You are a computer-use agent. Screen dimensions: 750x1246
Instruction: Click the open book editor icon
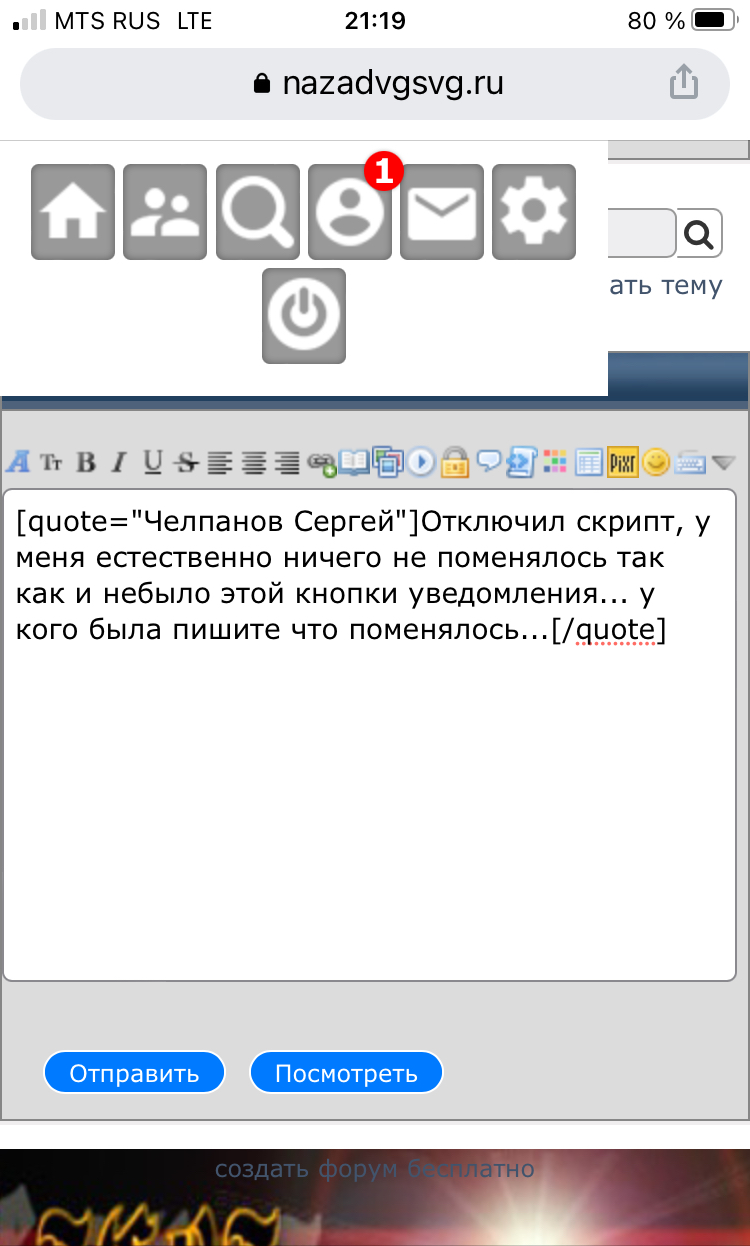(354, 462)
